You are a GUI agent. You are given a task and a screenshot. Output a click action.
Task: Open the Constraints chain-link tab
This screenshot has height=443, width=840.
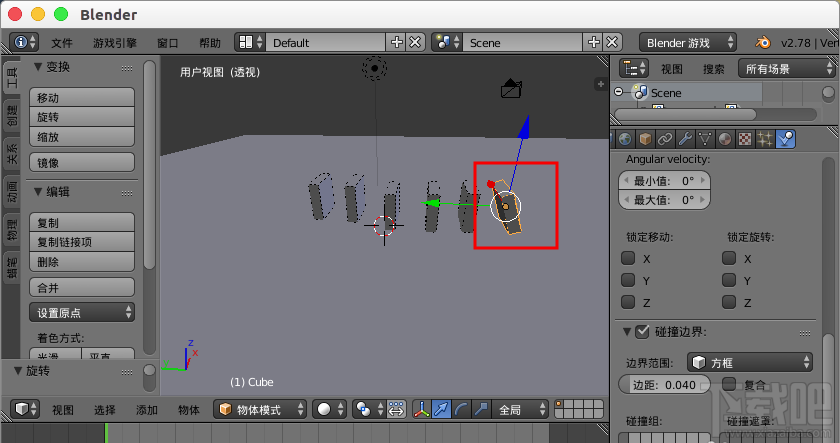click(x=665, y=139)
